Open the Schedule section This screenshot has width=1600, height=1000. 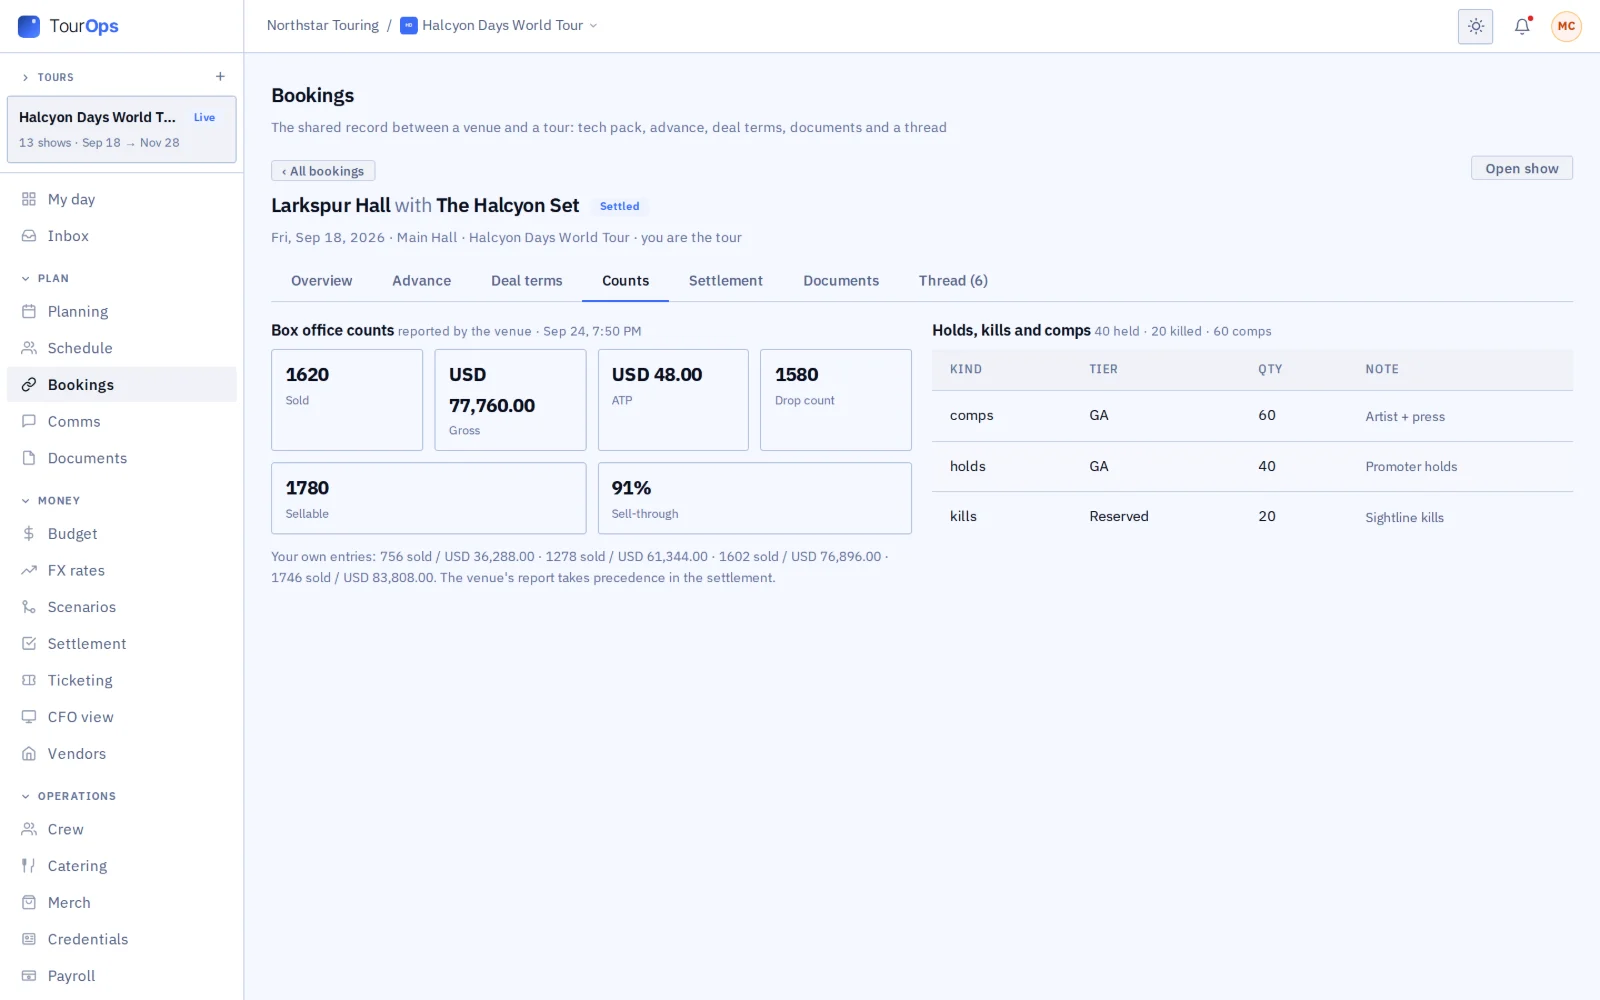pyautogui.click(x=121, y=348)
